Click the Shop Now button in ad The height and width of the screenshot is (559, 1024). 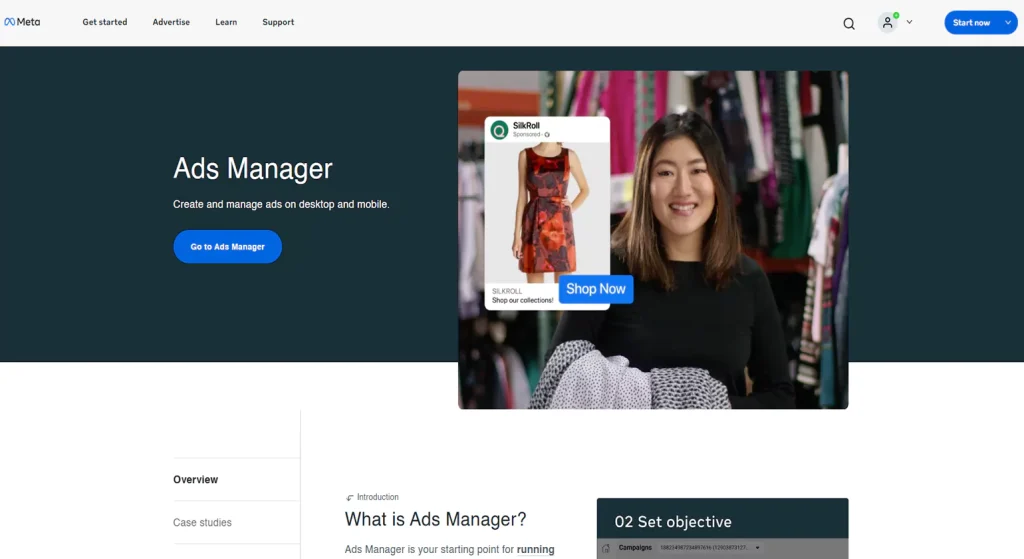coord(596,289)
